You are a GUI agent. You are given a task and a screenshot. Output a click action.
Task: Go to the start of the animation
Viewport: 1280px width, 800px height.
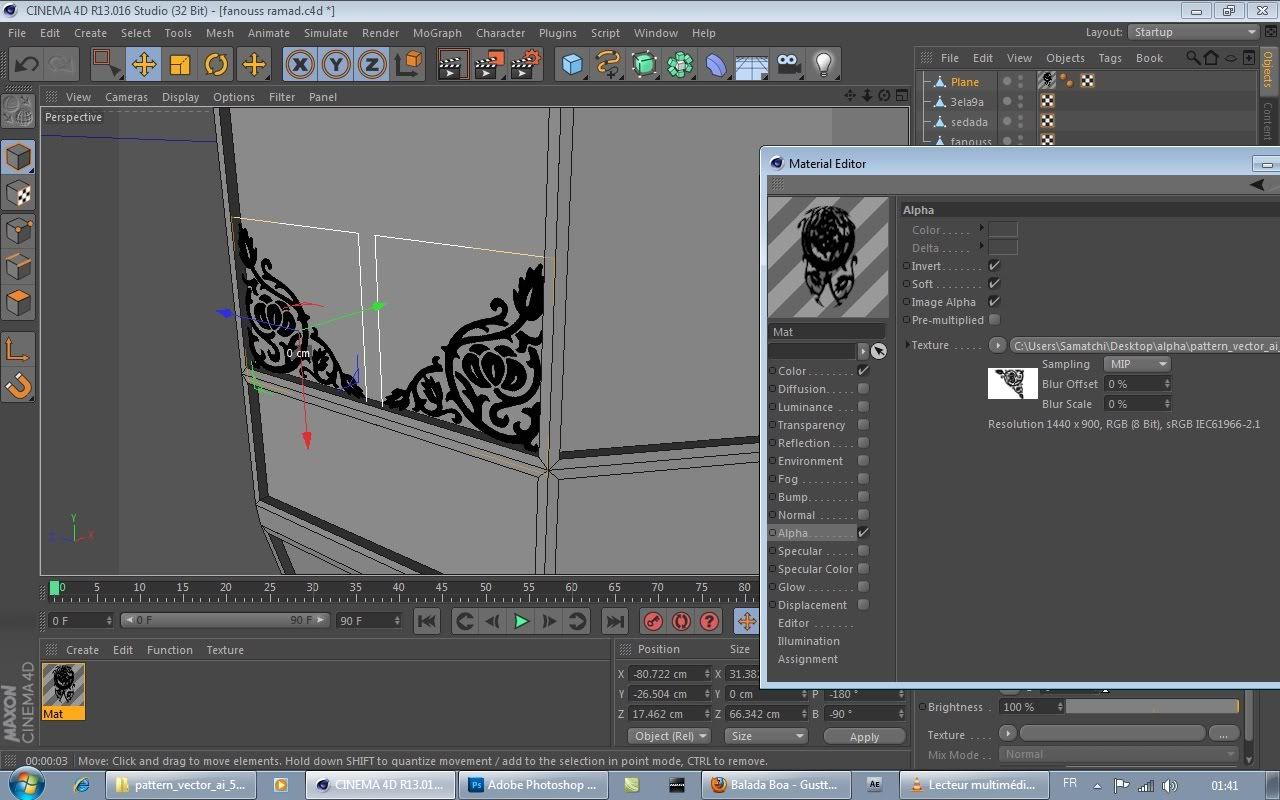pyautogui.click(x=427, y=621)
